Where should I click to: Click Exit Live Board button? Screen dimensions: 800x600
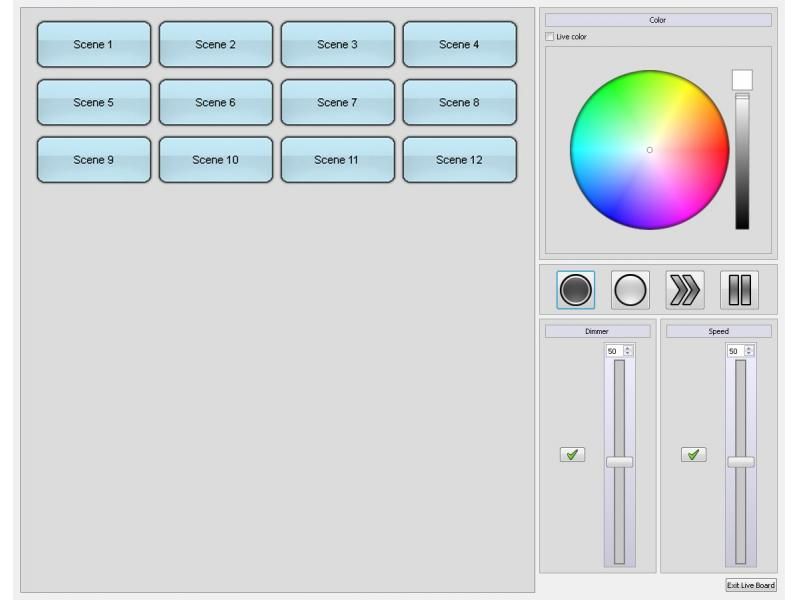pyautogui.click(x=751, y=585)
